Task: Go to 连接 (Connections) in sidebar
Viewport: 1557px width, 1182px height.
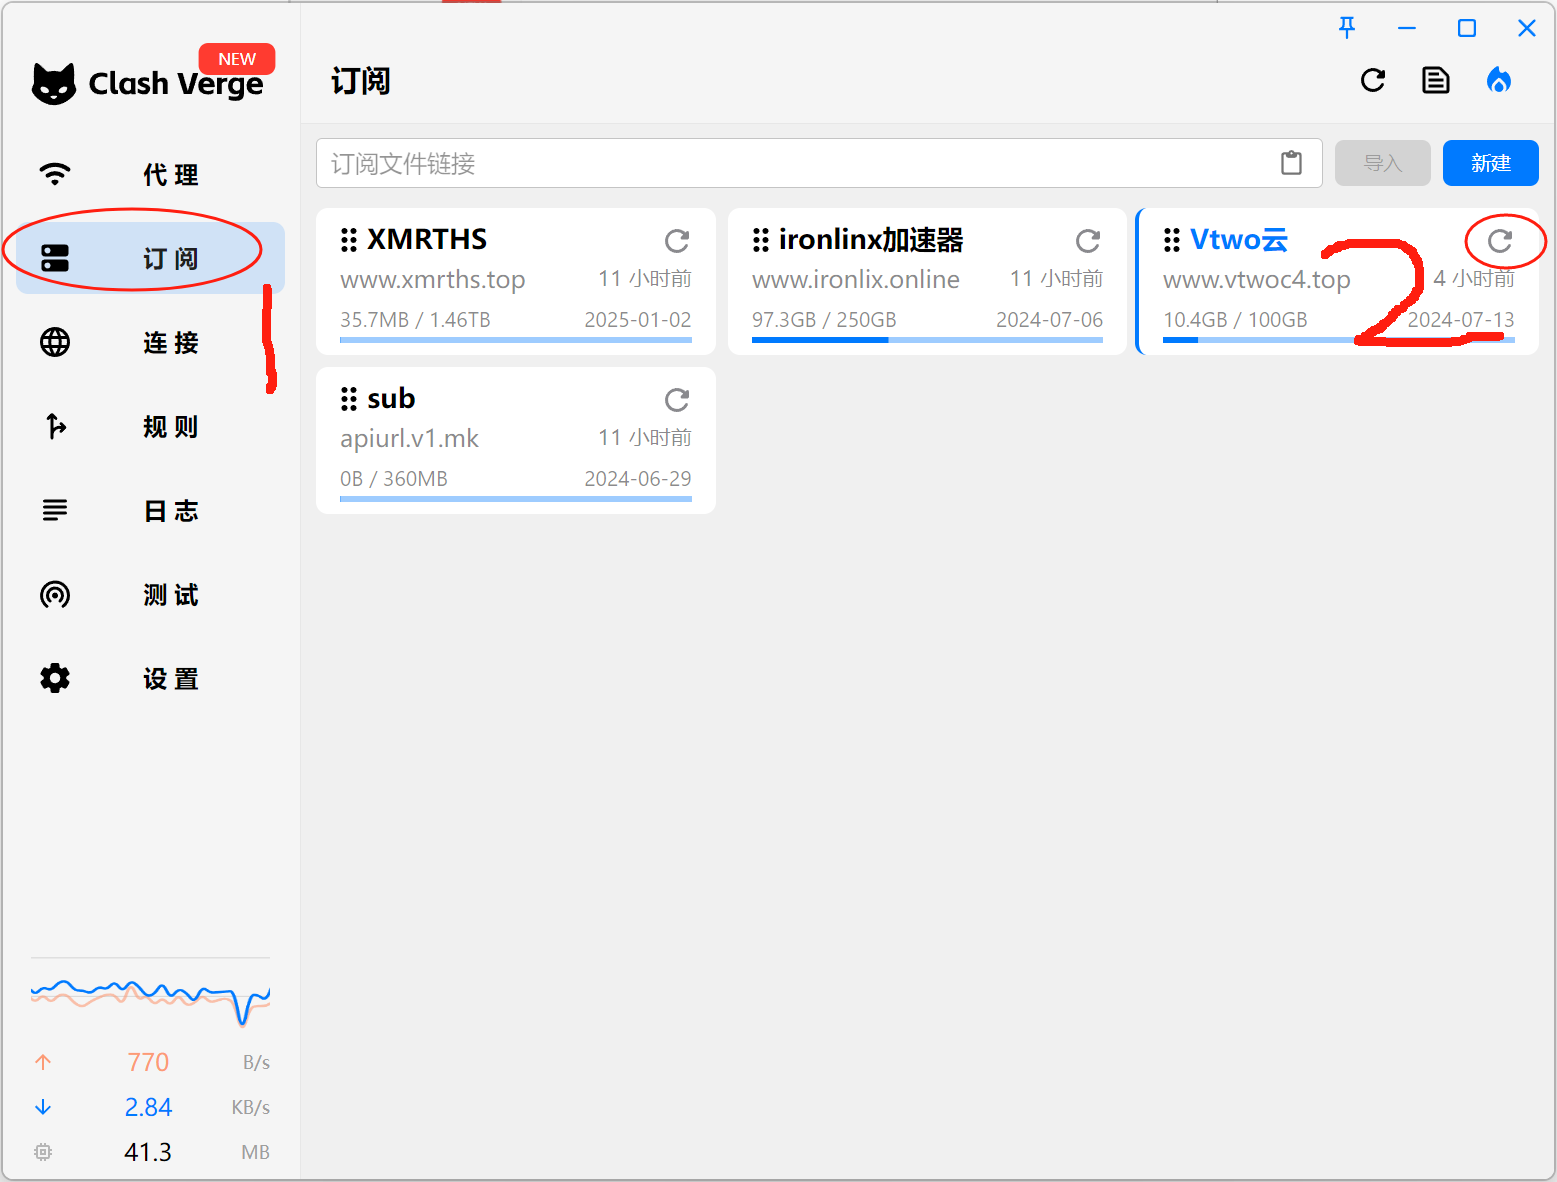Action: (150, 343)
